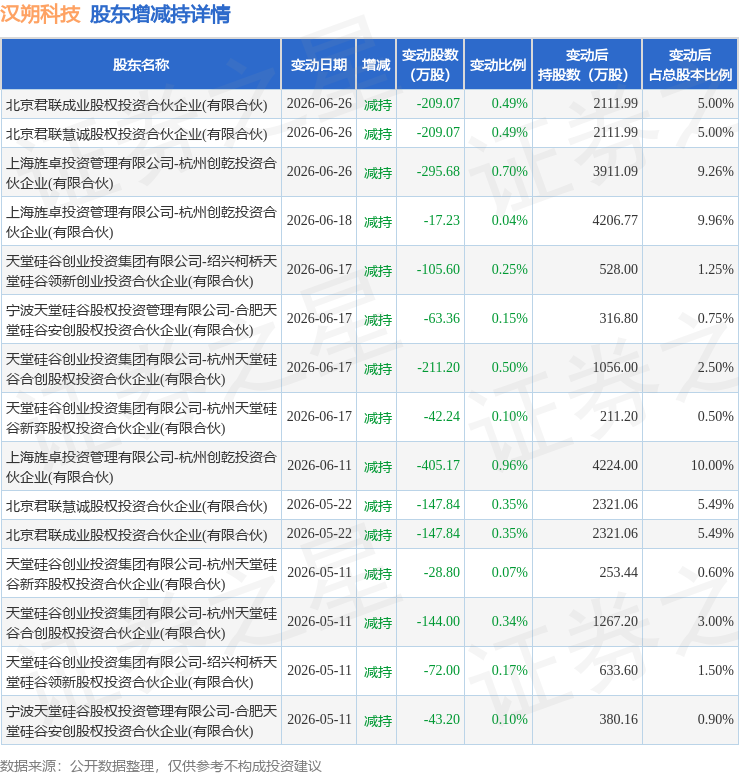This screenshot has height=775, width=739.
Task: Select the 变动日期 column header
Action: click(x=319, y=65)
